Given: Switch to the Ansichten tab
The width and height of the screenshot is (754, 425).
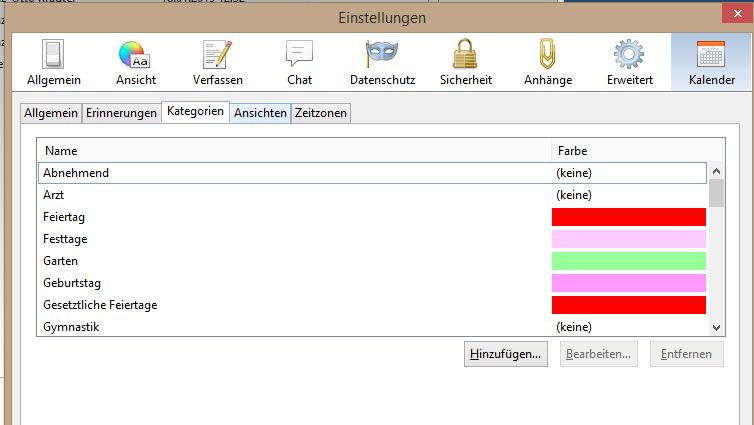Looking at the screenshot, I should coord(260,113).
